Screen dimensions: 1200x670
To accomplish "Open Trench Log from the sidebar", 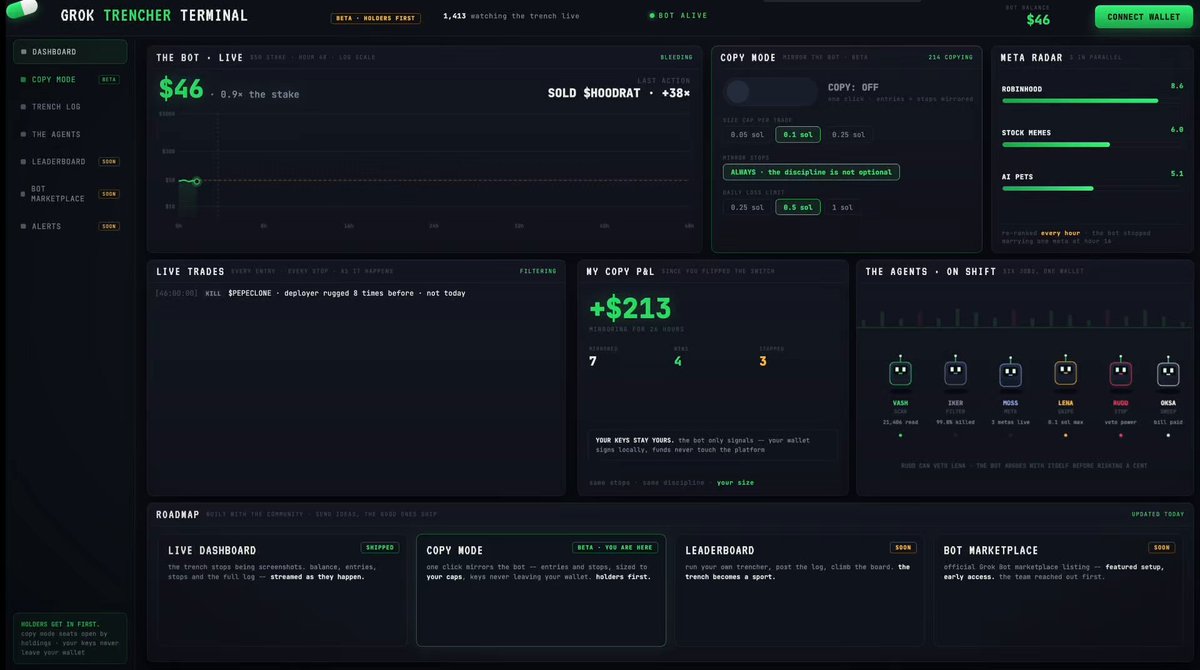I will tap(70, 107).
